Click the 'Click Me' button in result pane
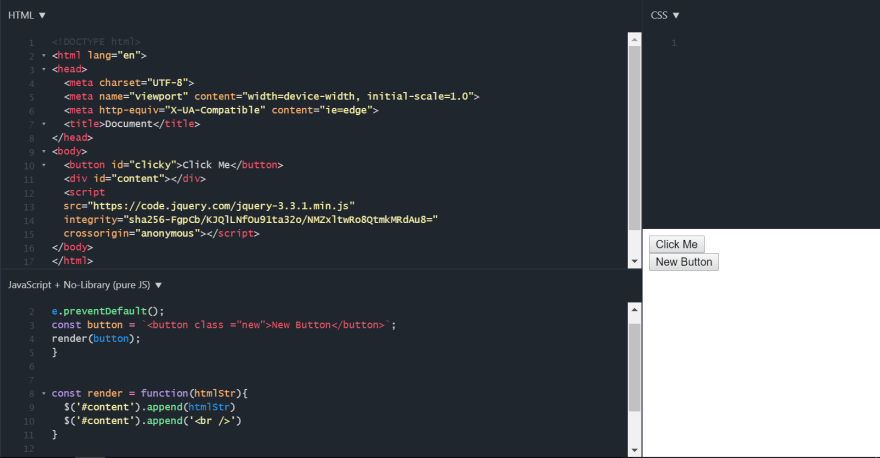Image resolution: width=880 pixels, height=458 pixels. [676, 244]
